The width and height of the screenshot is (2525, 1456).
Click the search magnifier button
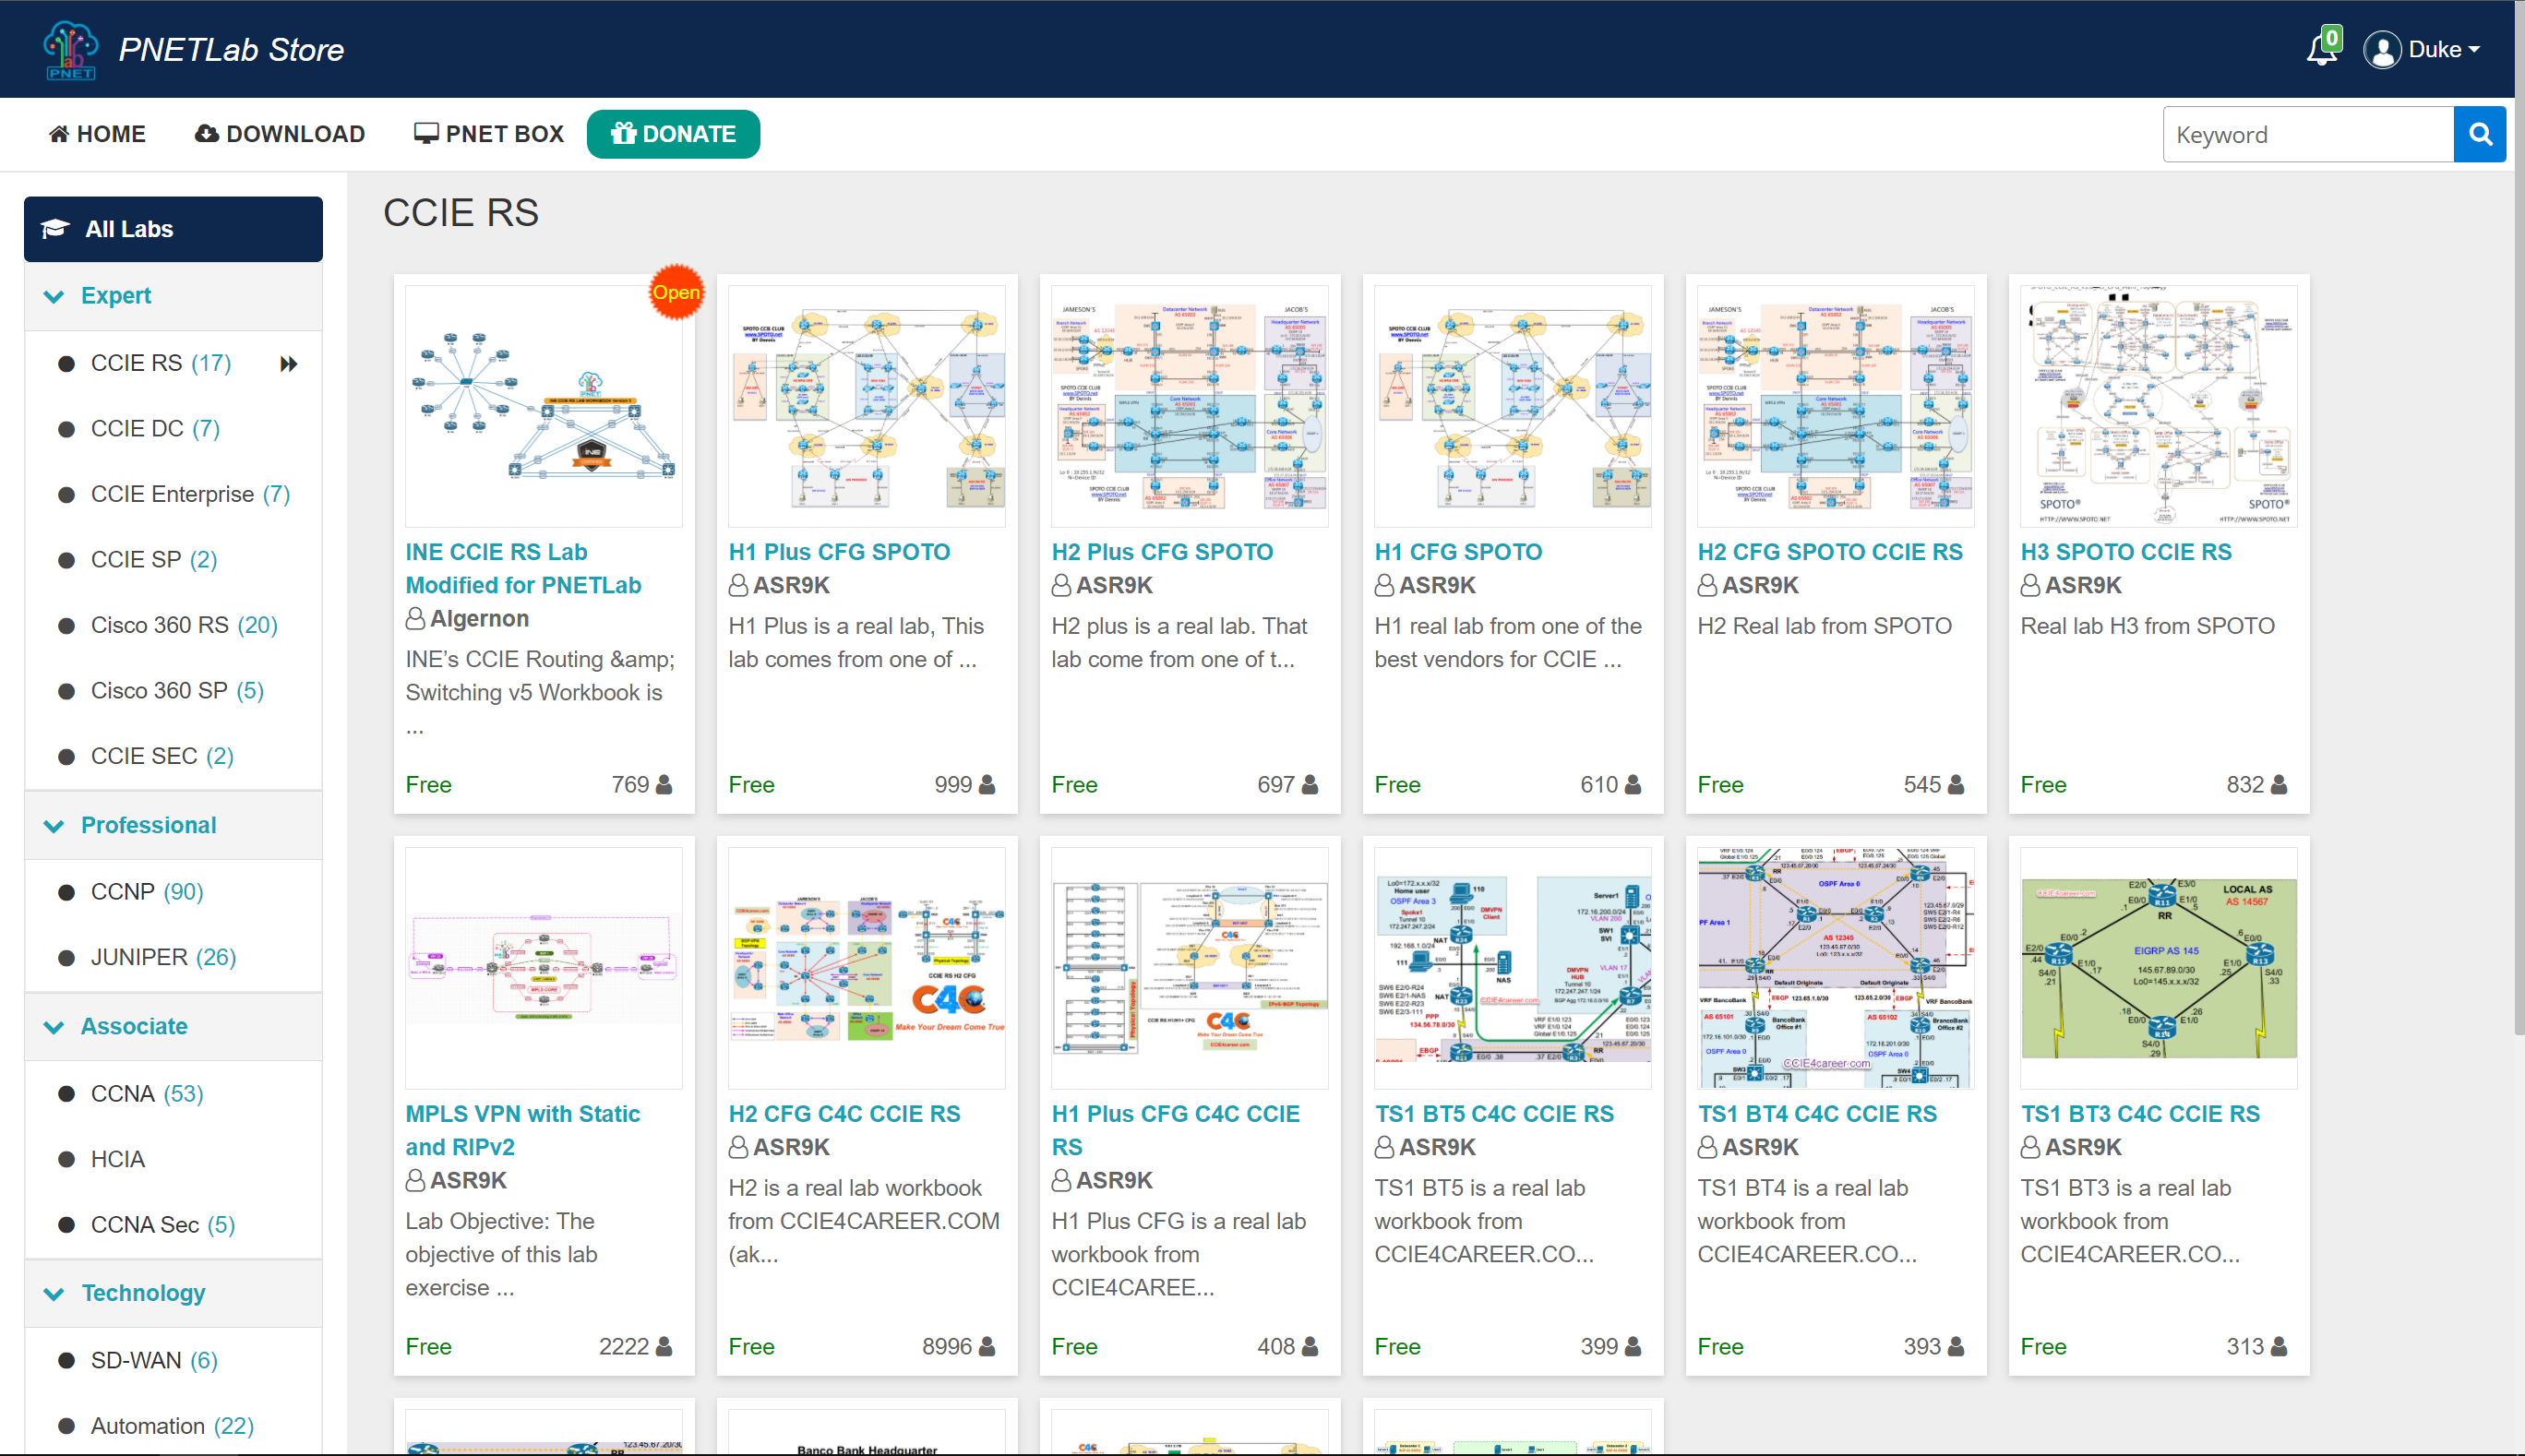2480,134
